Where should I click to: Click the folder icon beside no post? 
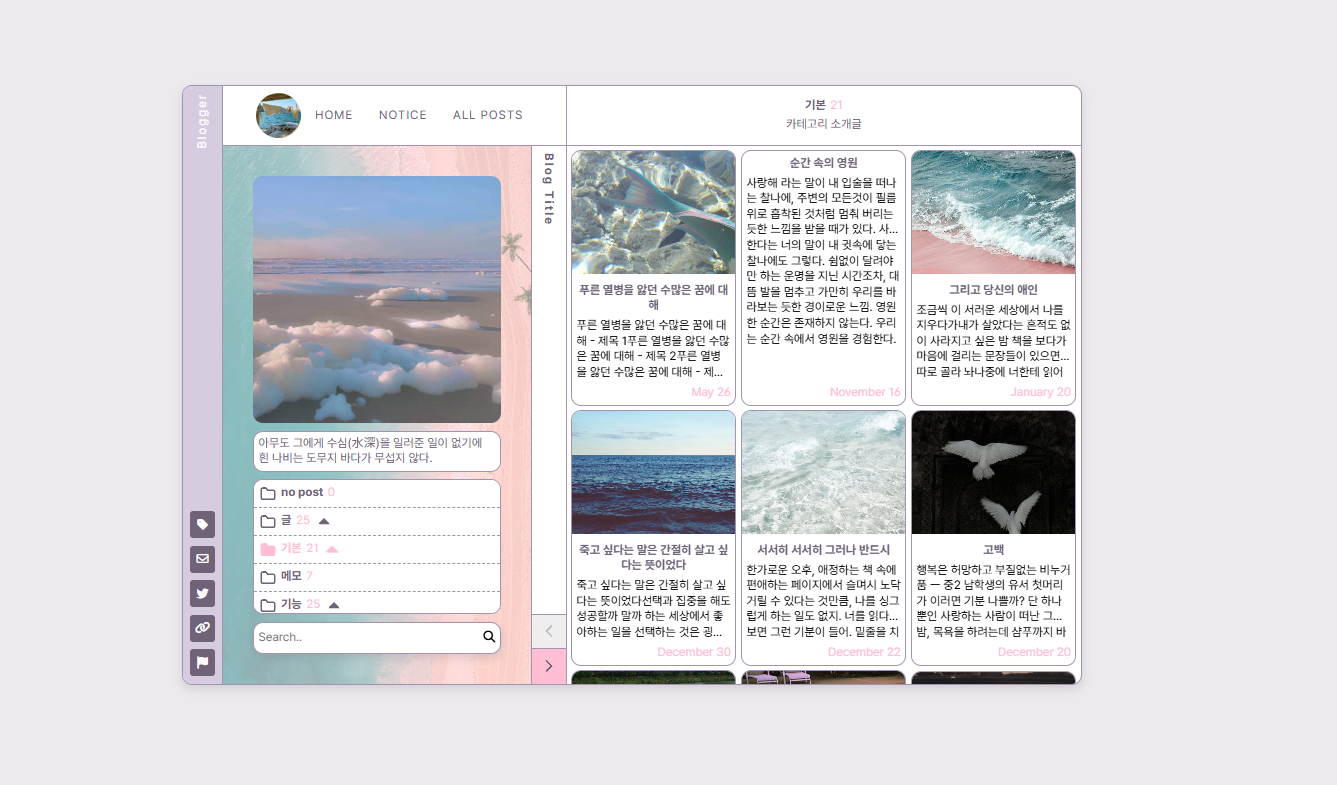click(268, 493)
